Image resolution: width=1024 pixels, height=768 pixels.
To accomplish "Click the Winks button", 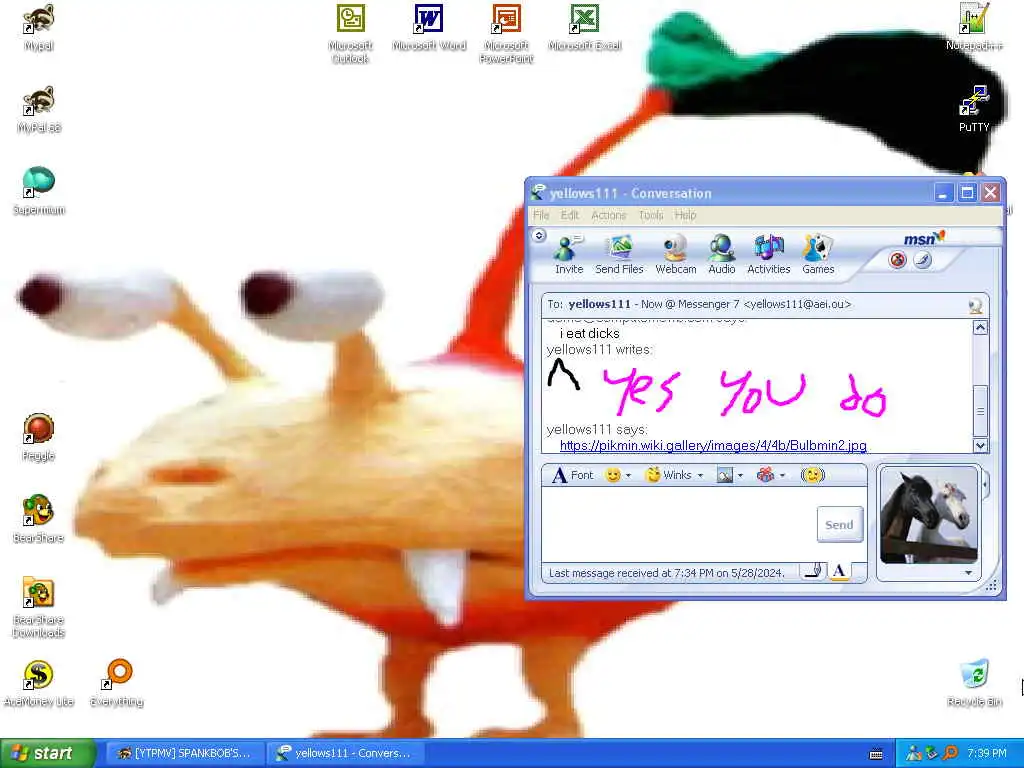I will (x=669, y=475).
